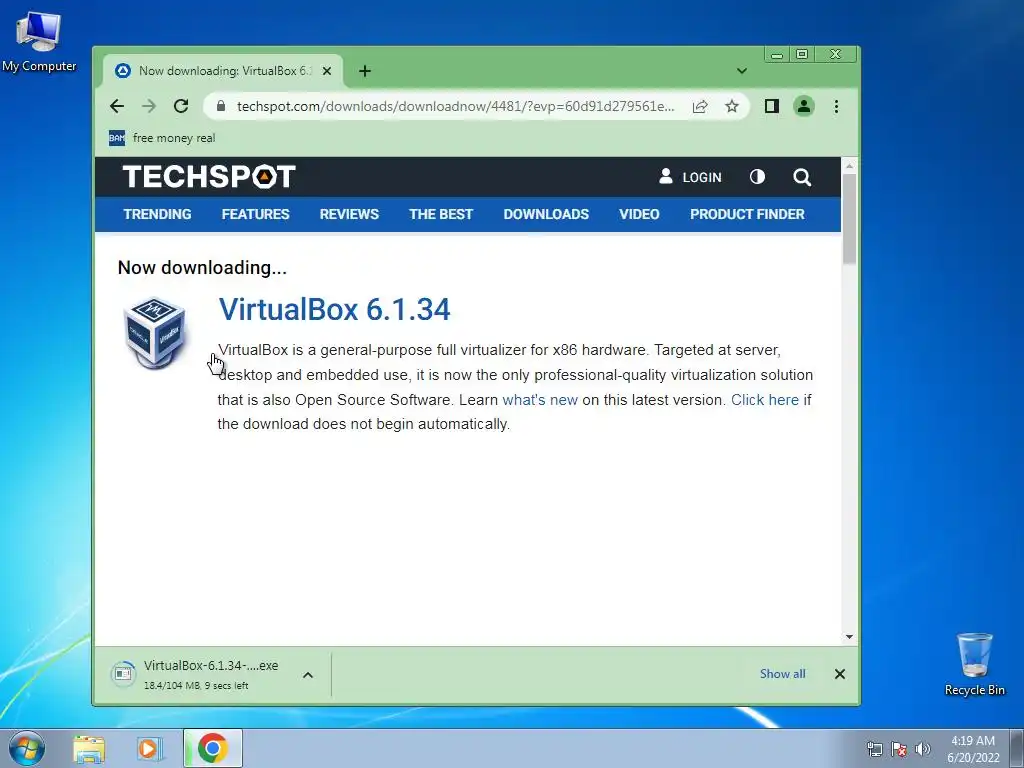Close the downloads bar

pyautogui.click(x=840, y=674)
